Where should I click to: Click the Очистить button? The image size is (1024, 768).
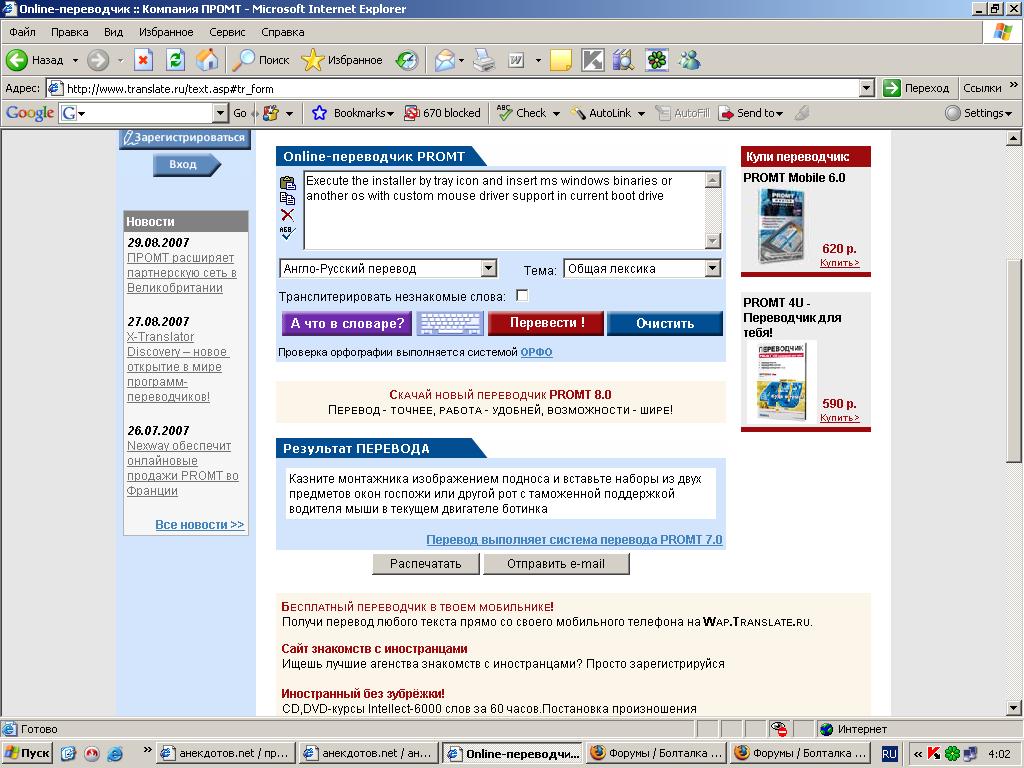pos(665,323)
